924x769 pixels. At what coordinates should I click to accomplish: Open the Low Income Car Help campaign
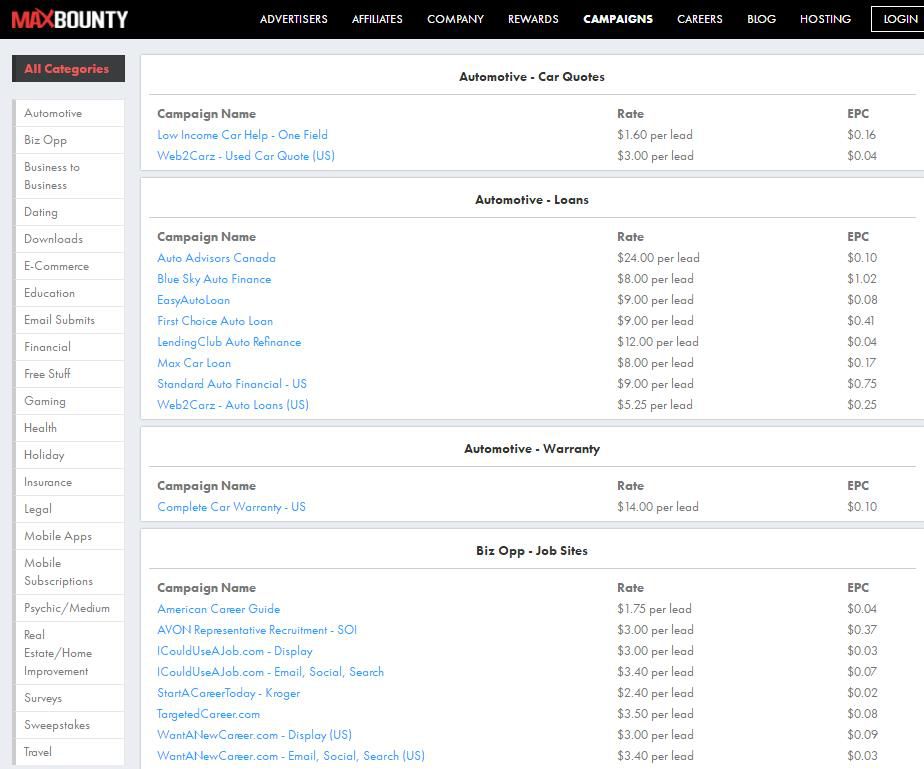click(242, 135)
